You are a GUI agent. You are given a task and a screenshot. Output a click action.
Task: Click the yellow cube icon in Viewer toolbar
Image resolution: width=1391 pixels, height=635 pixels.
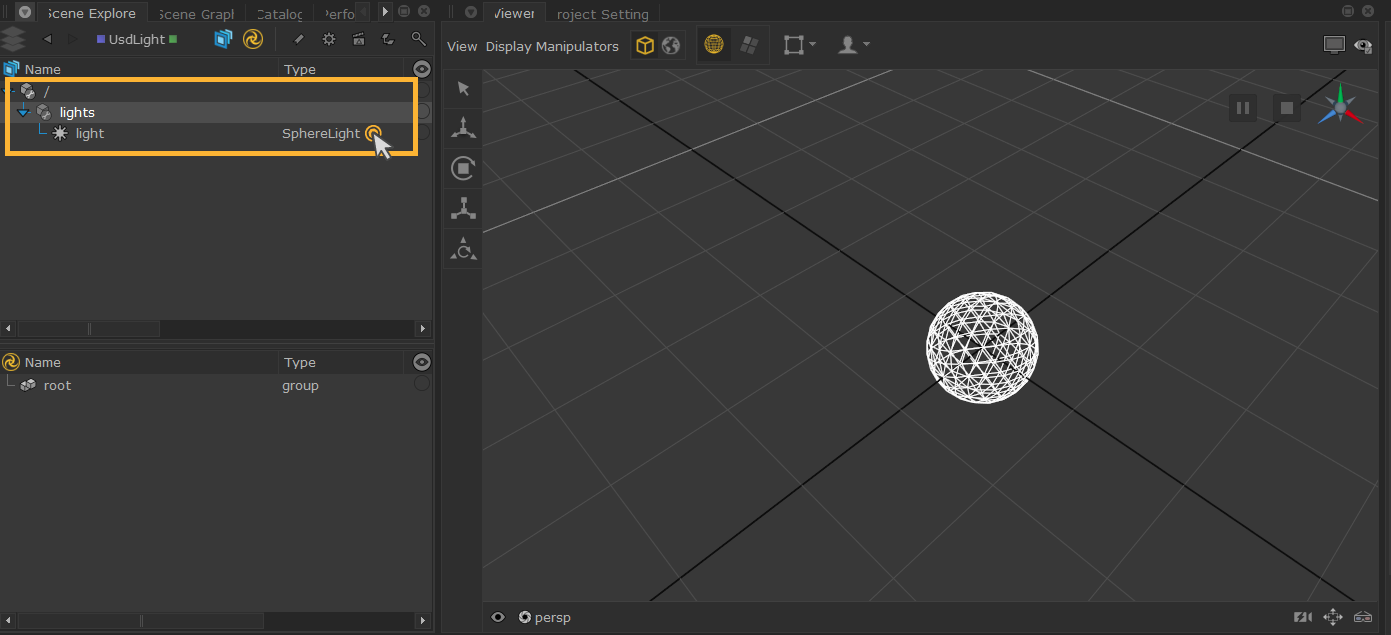[x=645, y=46]
